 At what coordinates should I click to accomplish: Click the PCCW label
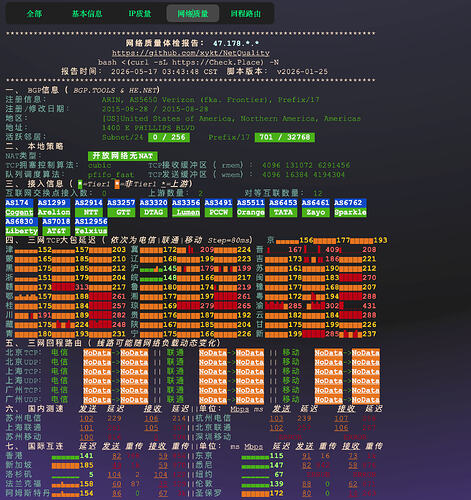pos(218,212)
